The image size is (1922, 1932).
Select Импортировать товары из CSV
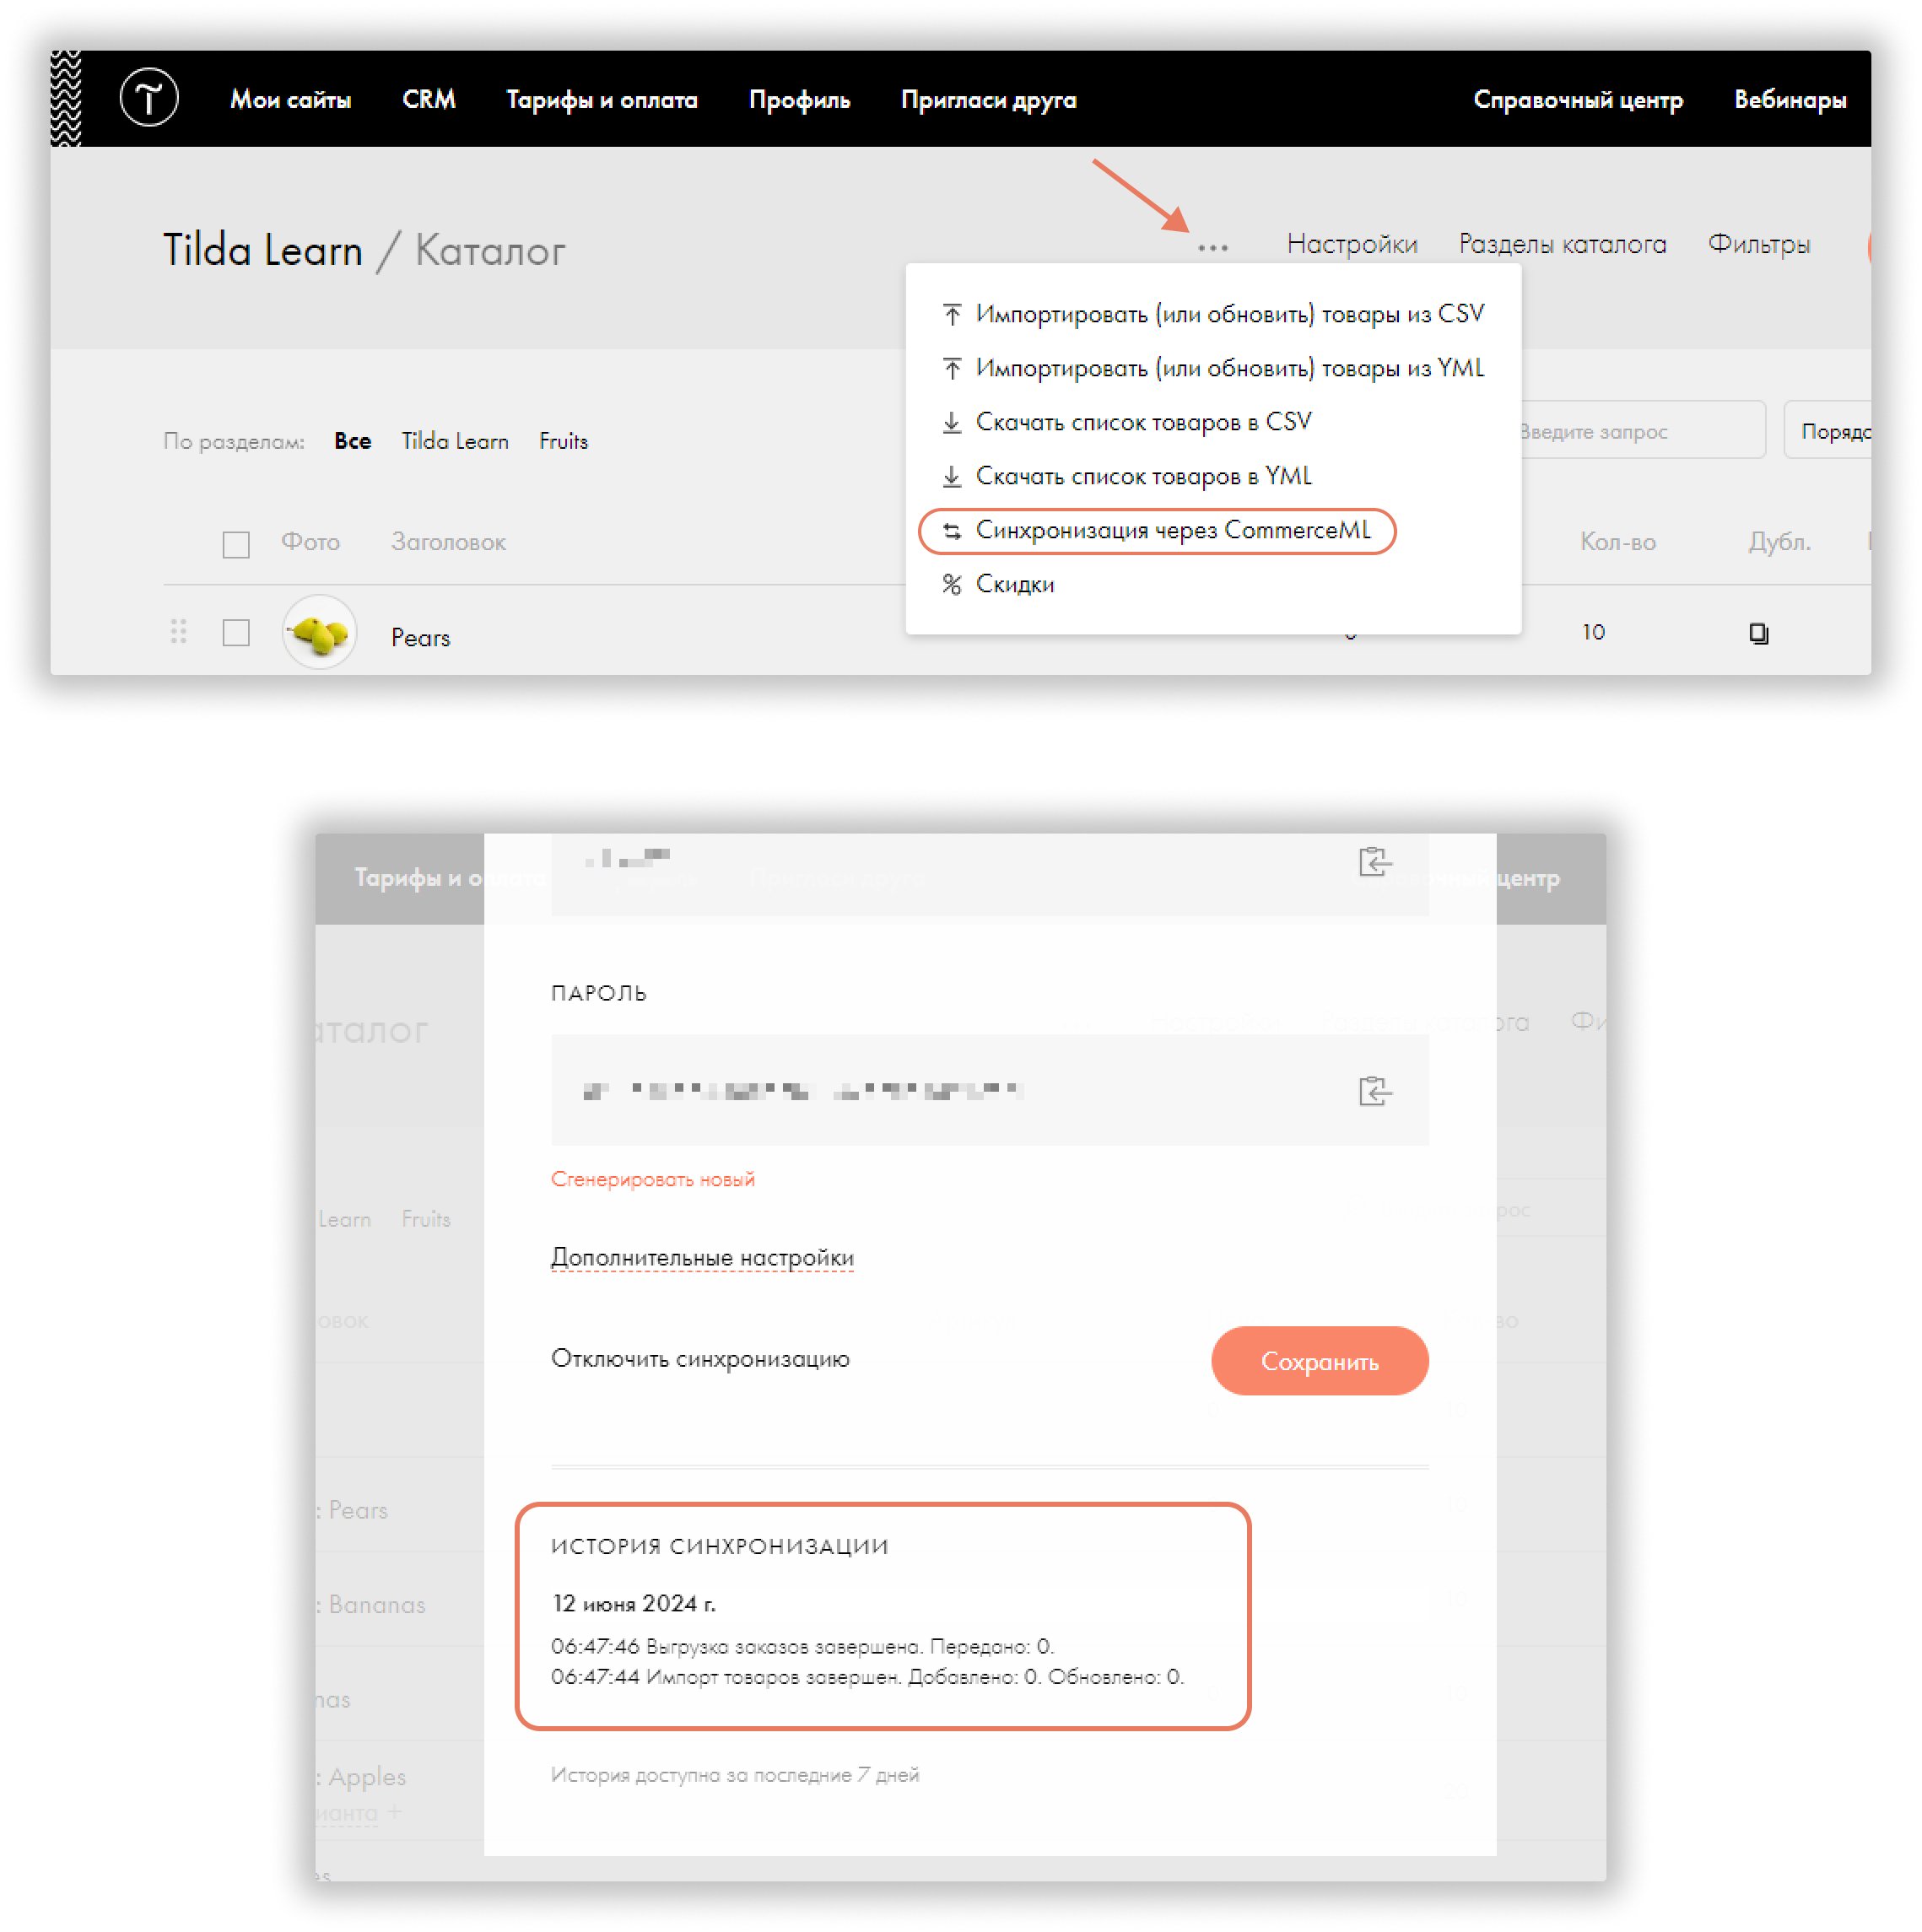(x=1213, y=314)
